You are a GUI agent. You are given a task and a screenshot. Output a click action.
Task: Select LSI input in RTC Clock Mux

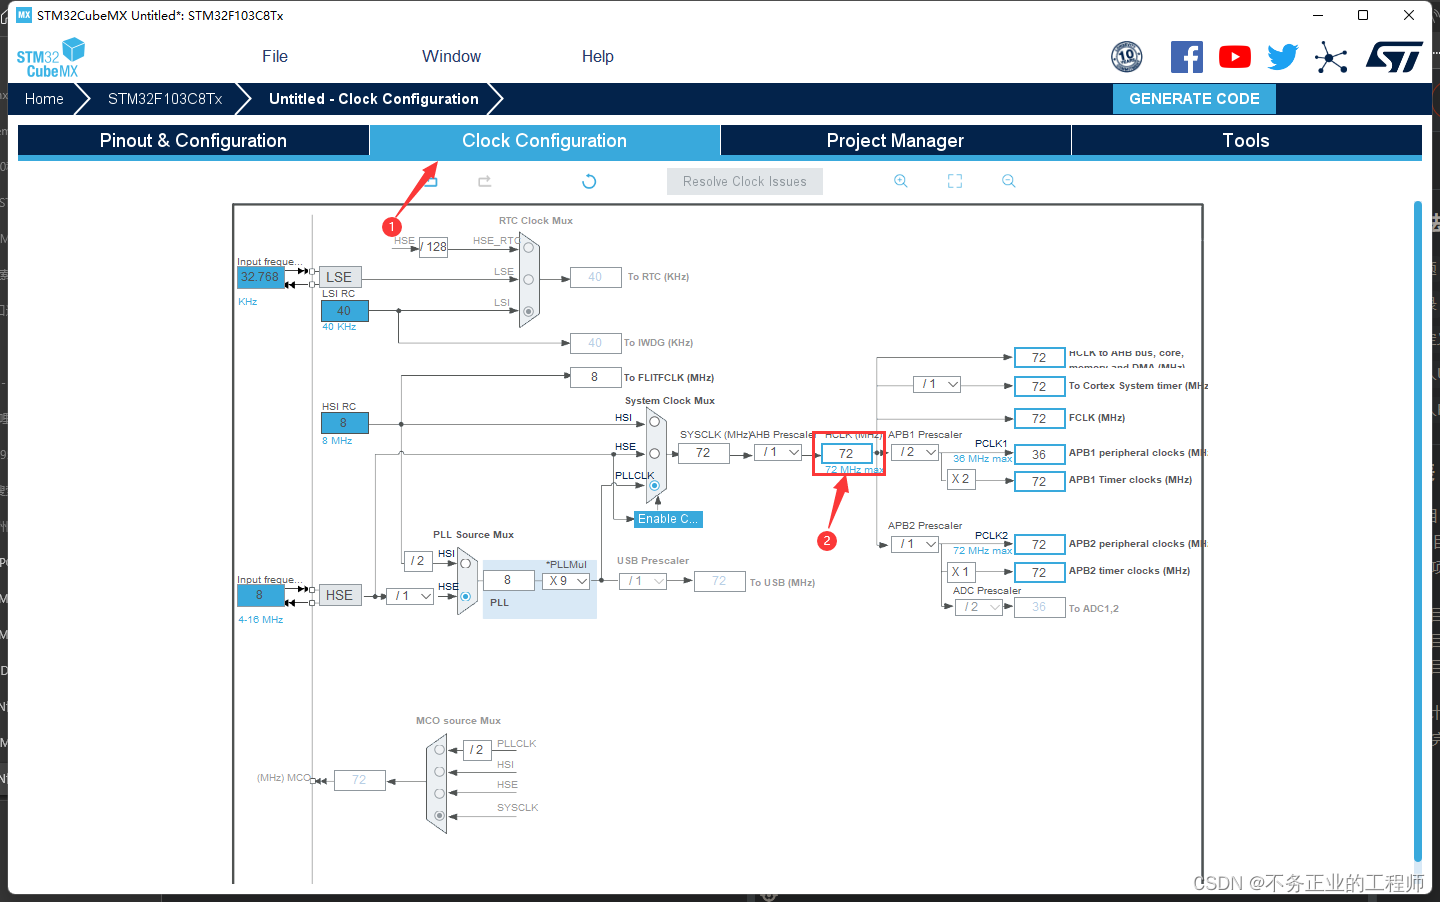[528, 311]
